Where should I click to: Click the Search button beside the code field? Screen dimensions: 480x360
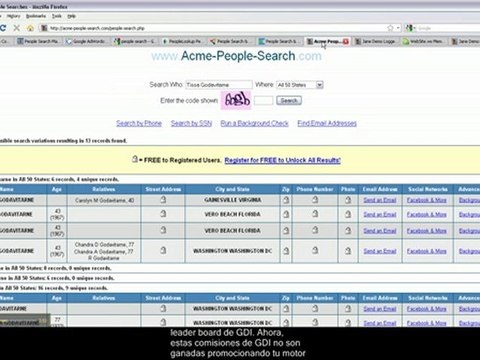289,100
